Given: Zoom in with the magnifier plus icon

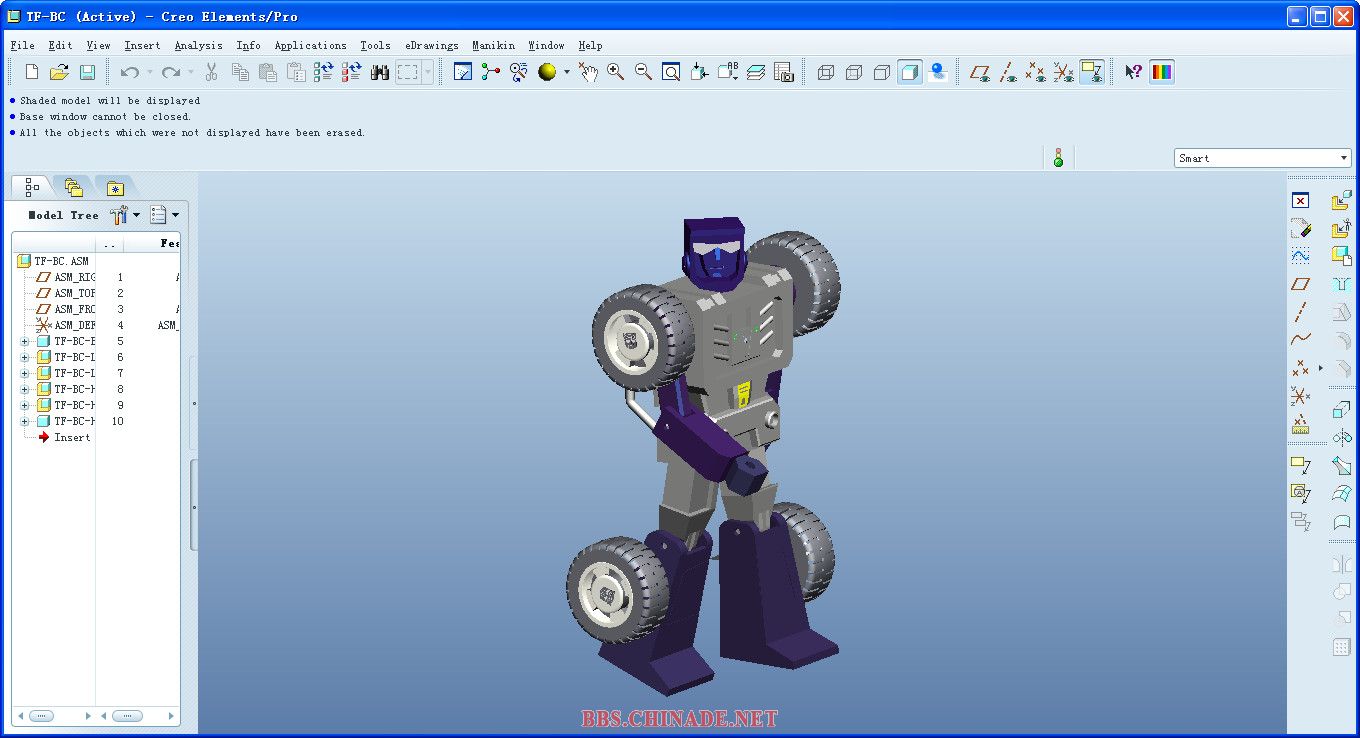Looking at the screenshot, I should (x=616, y=72).
